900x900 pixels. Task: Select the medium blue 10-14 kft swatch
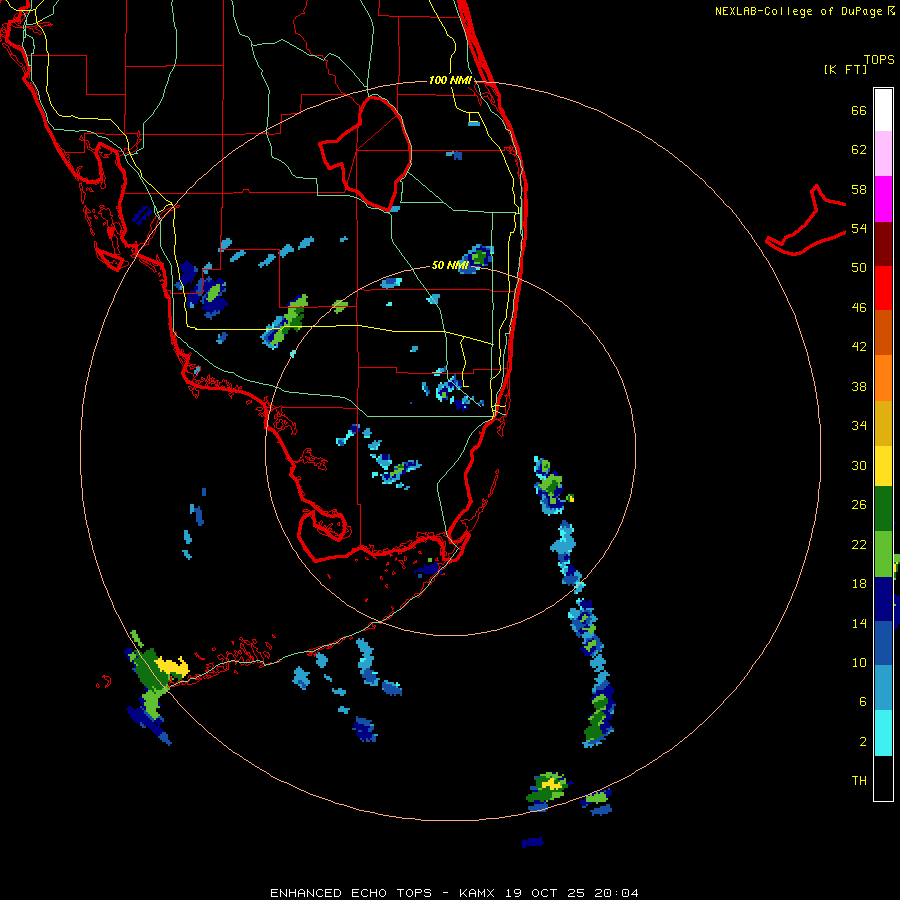pos(883,643)
